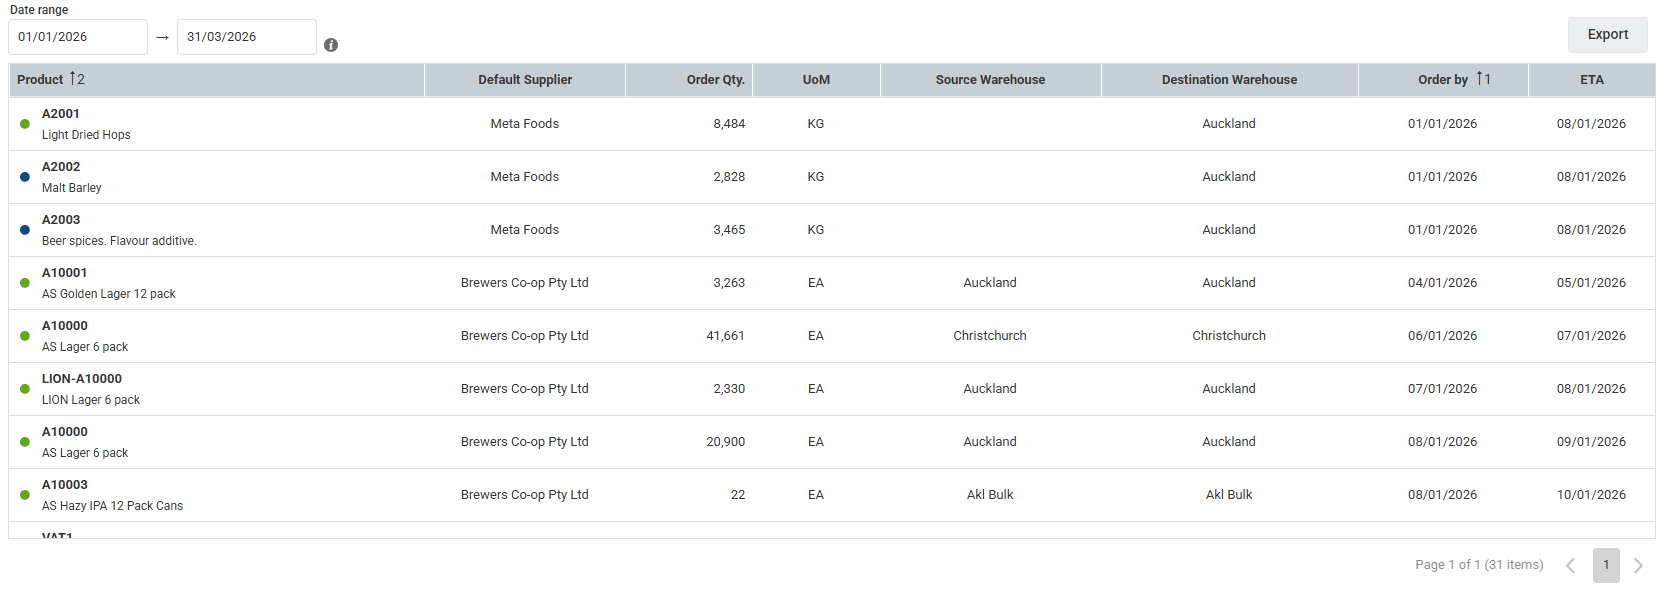Go to the next page arrow

(1638, 566)
